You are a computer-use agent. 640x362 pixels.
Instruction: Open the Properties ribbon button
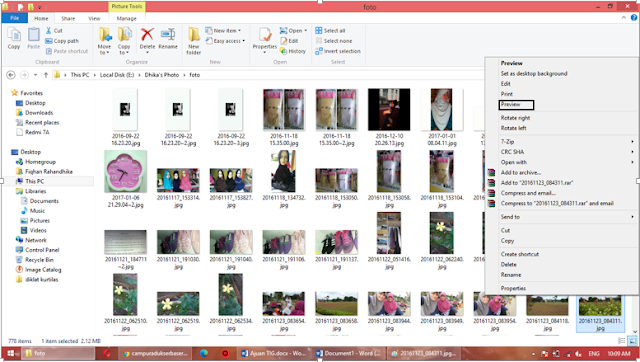click(264, 40)
